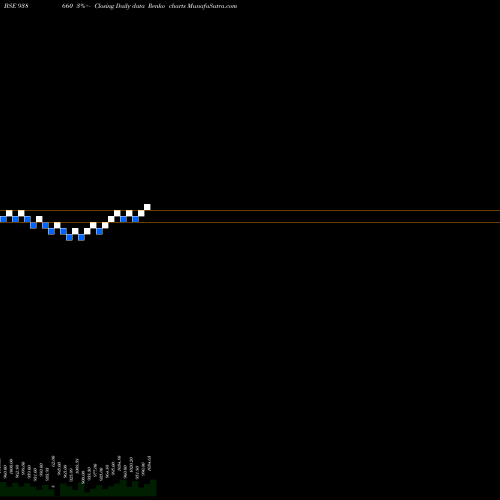
Task: Click the upper orange horizontal level line
Action: pos(250,210)
